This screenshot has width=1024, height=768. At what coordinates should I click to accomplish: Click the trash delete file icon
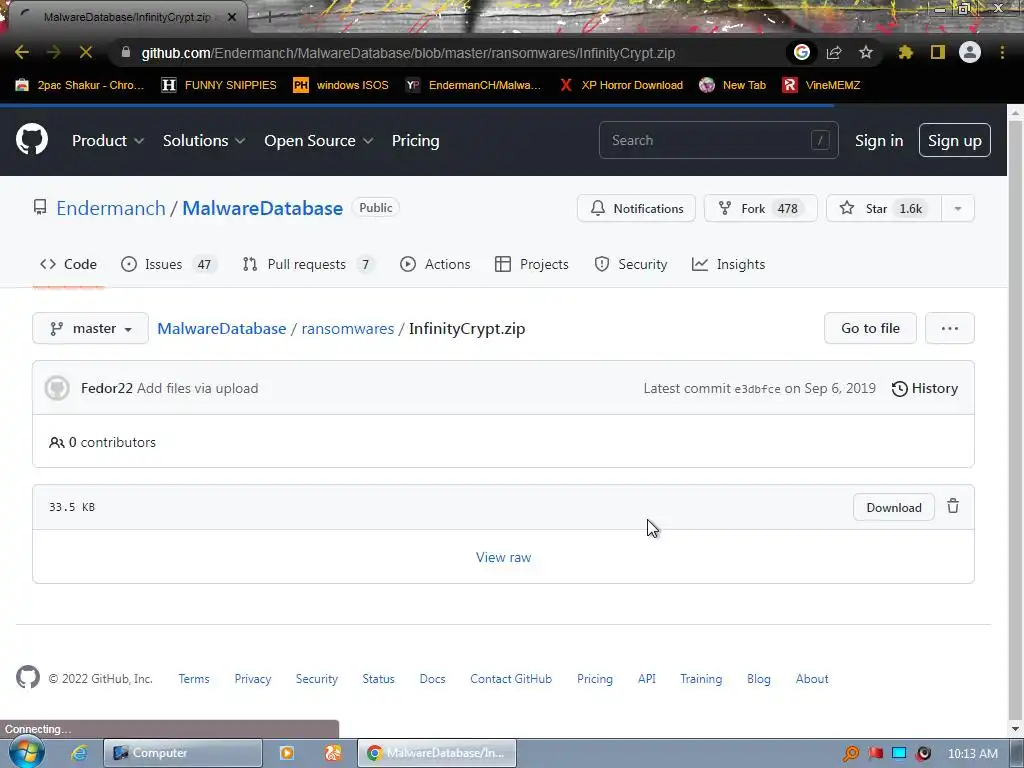click(953, 506)
